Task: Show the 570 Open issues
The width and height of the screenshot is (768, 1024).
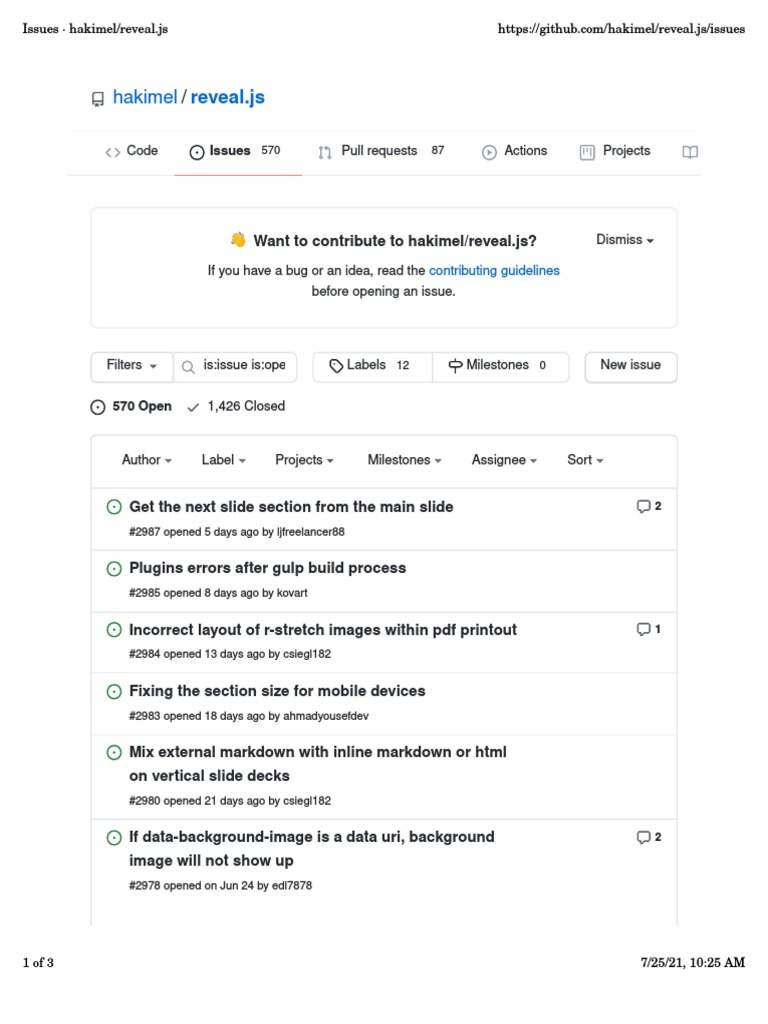Action: (x=131, y=407)
